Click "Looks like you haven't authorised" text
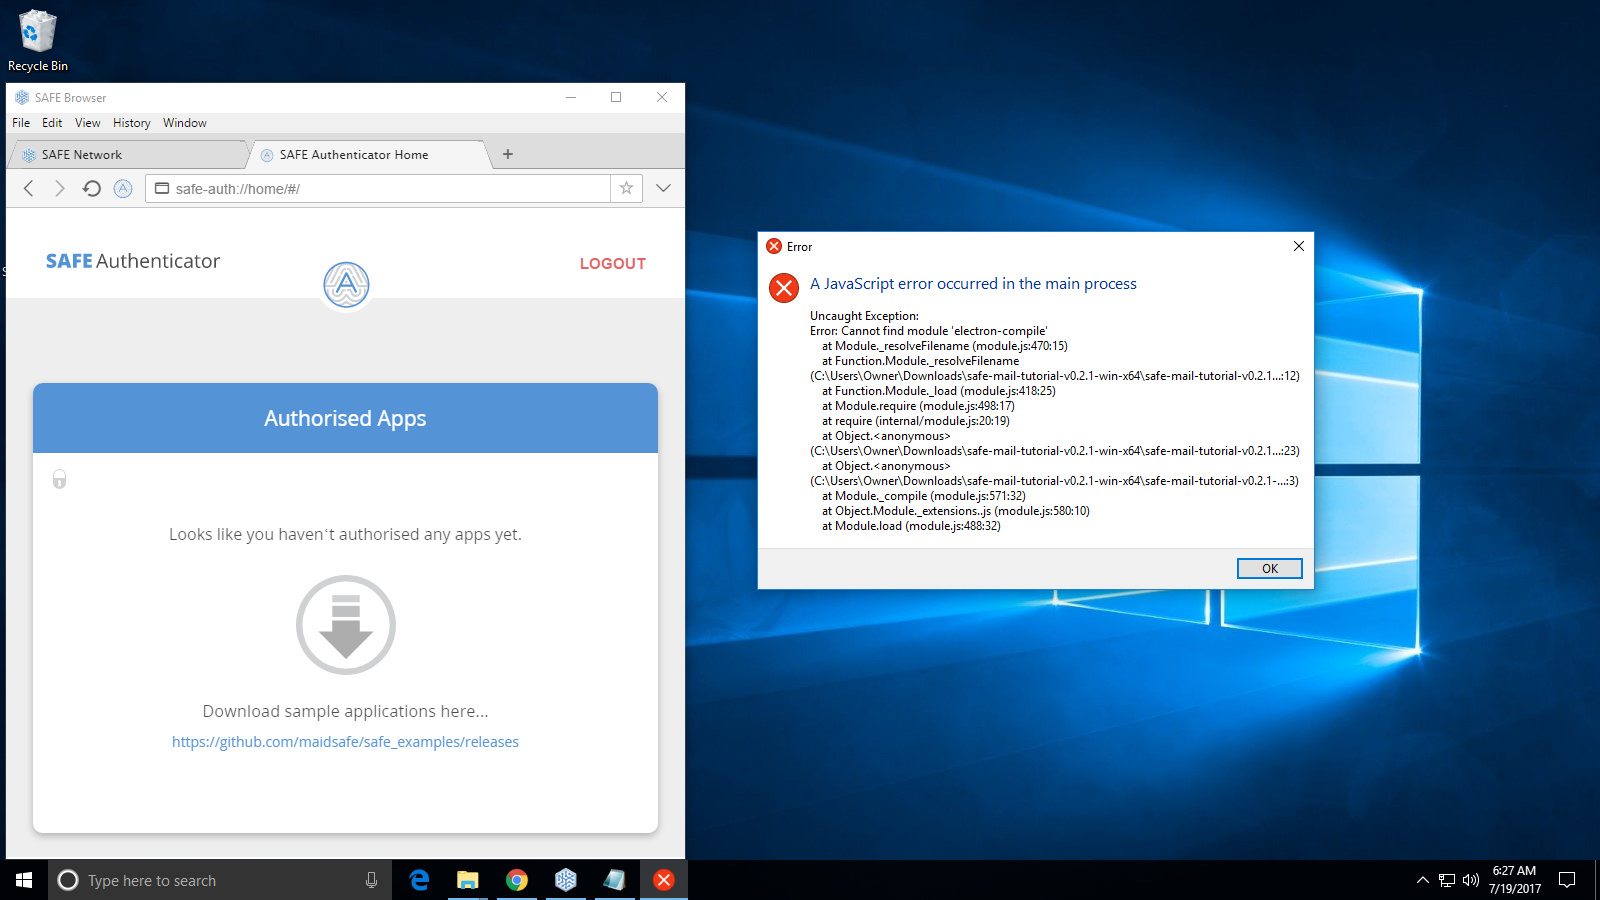 coord(345,534)
